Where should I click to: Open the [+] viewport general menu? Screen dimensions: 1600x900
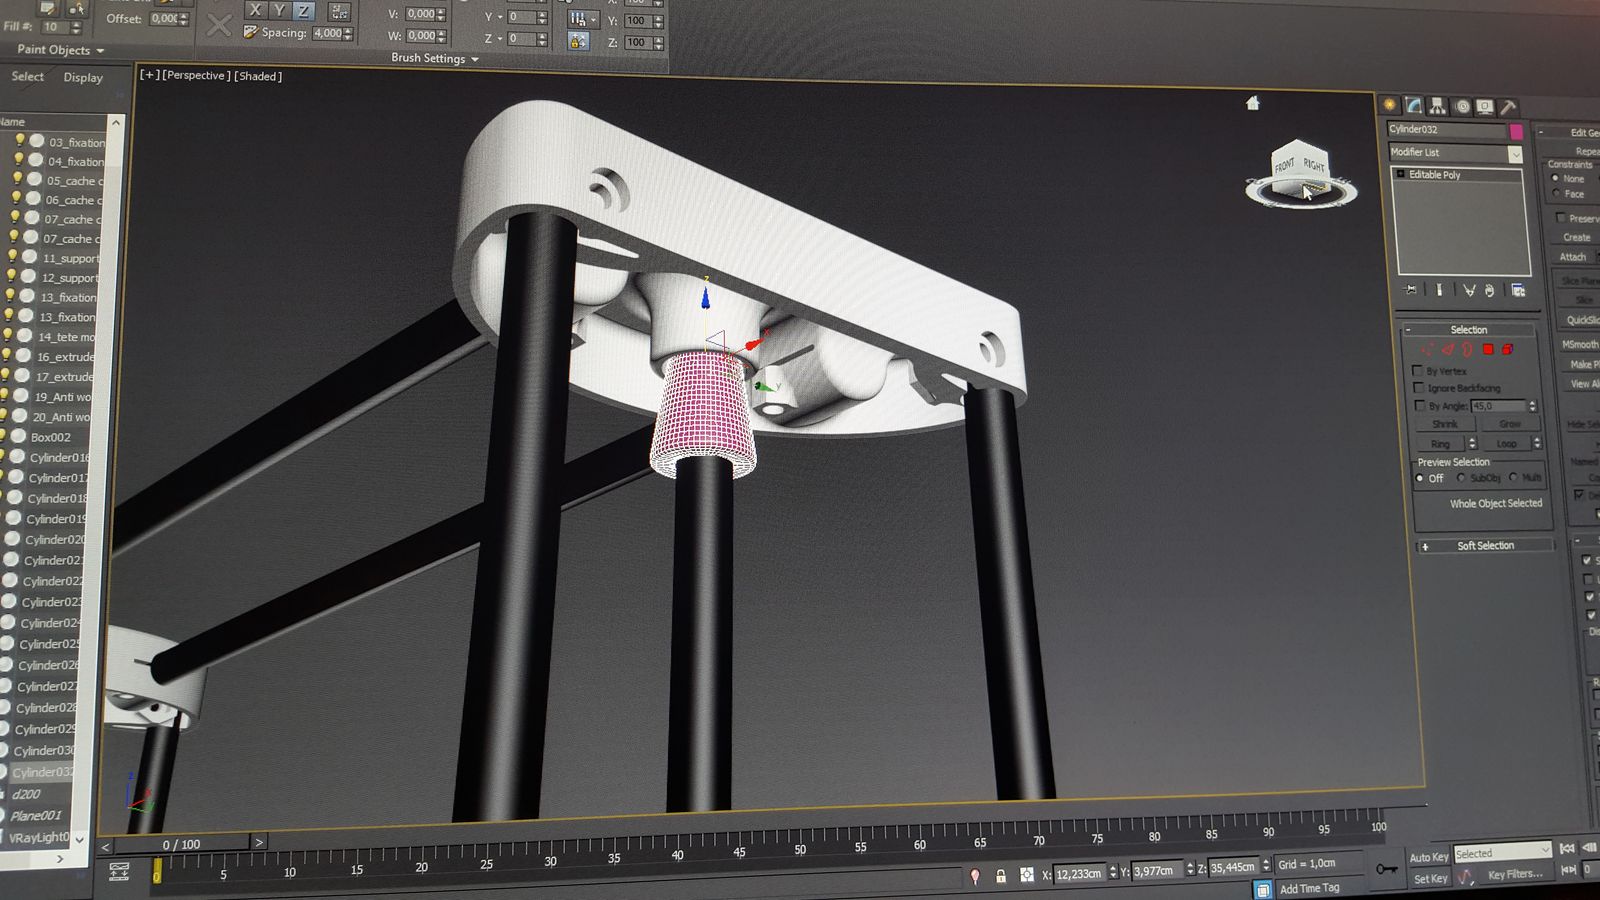tap(148, 75)
